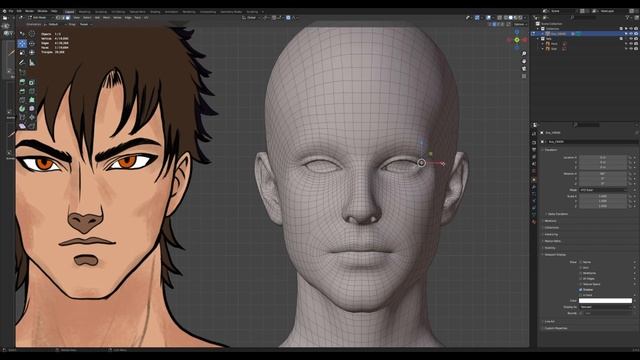Collapse the Transform panel
Screen dimensions: 640x360
551,150
